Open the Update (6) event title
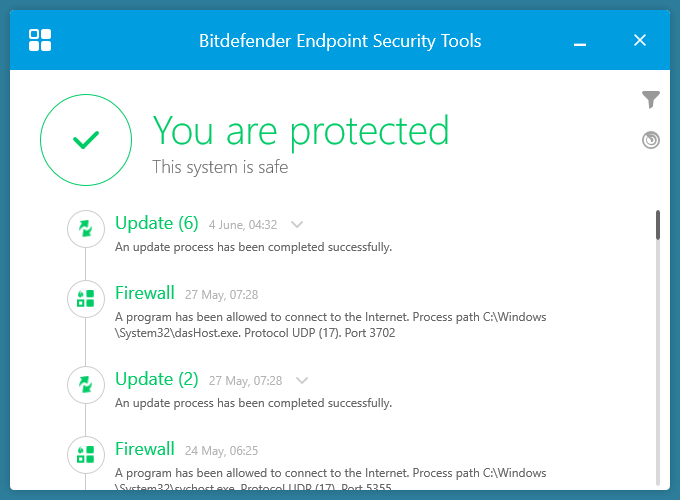 (x=157, y=223)
